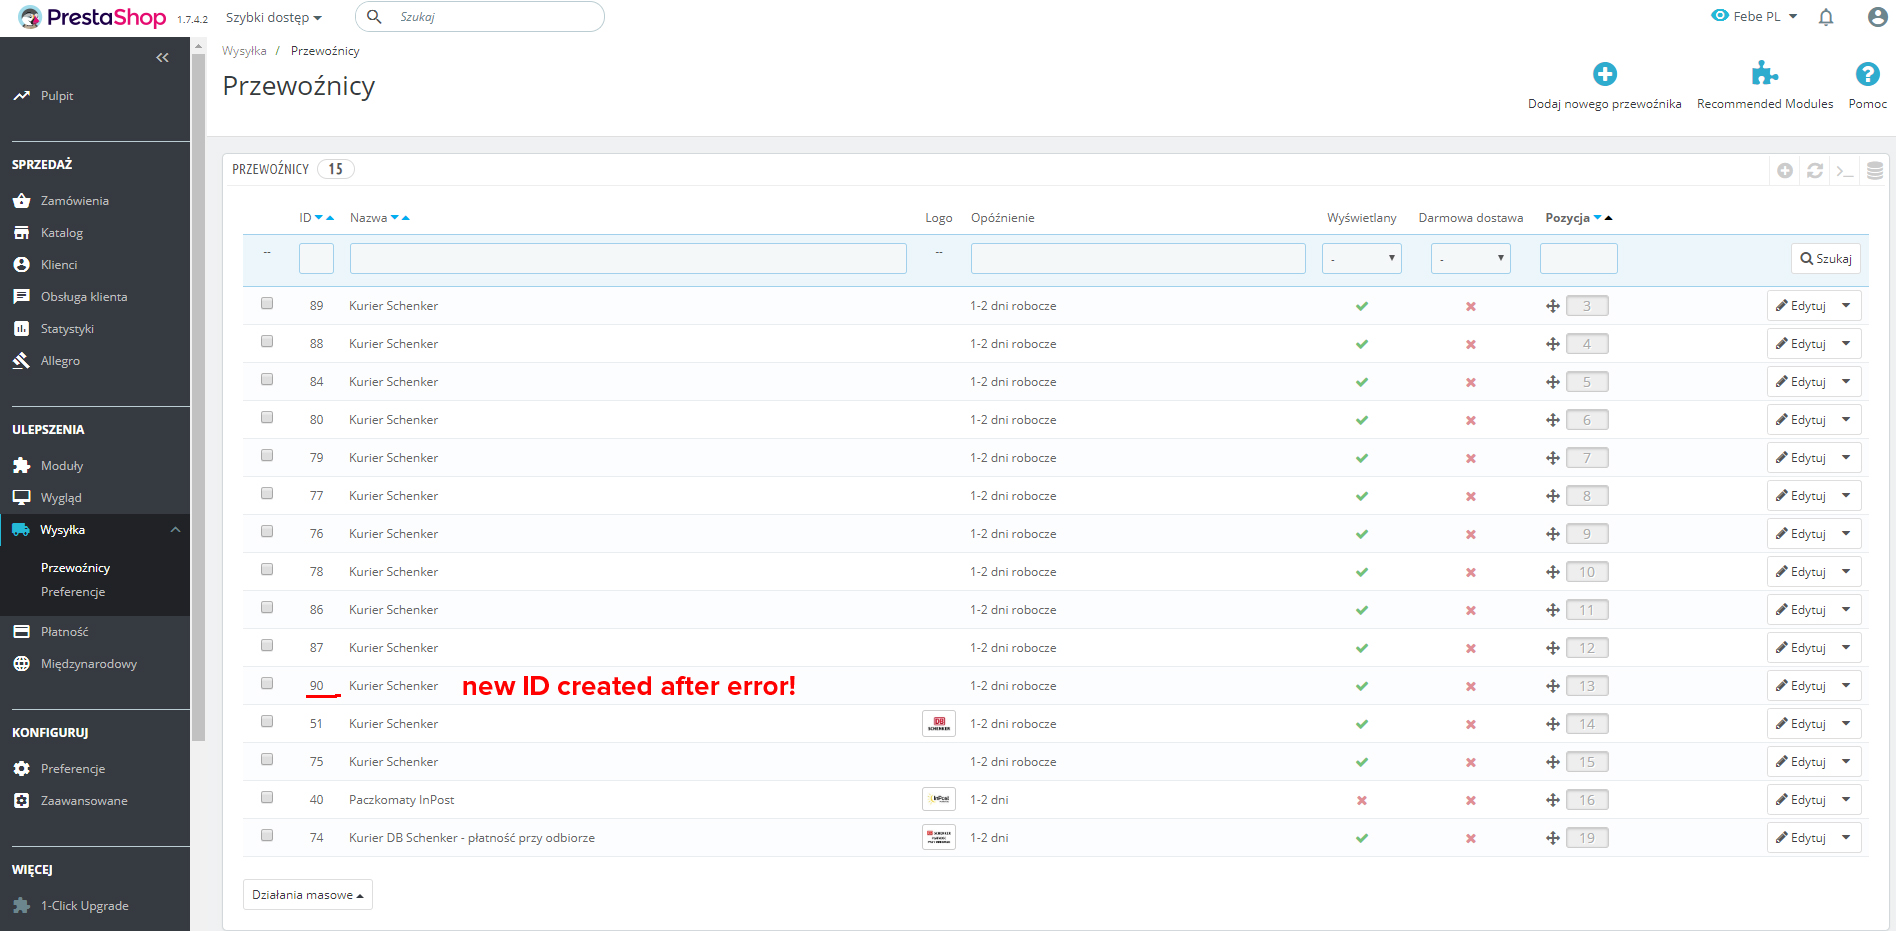Expand actions arrow next to Edytuj for ID 90
The height and width of the screenshot is (931, 1896).
coord(1846,686)
